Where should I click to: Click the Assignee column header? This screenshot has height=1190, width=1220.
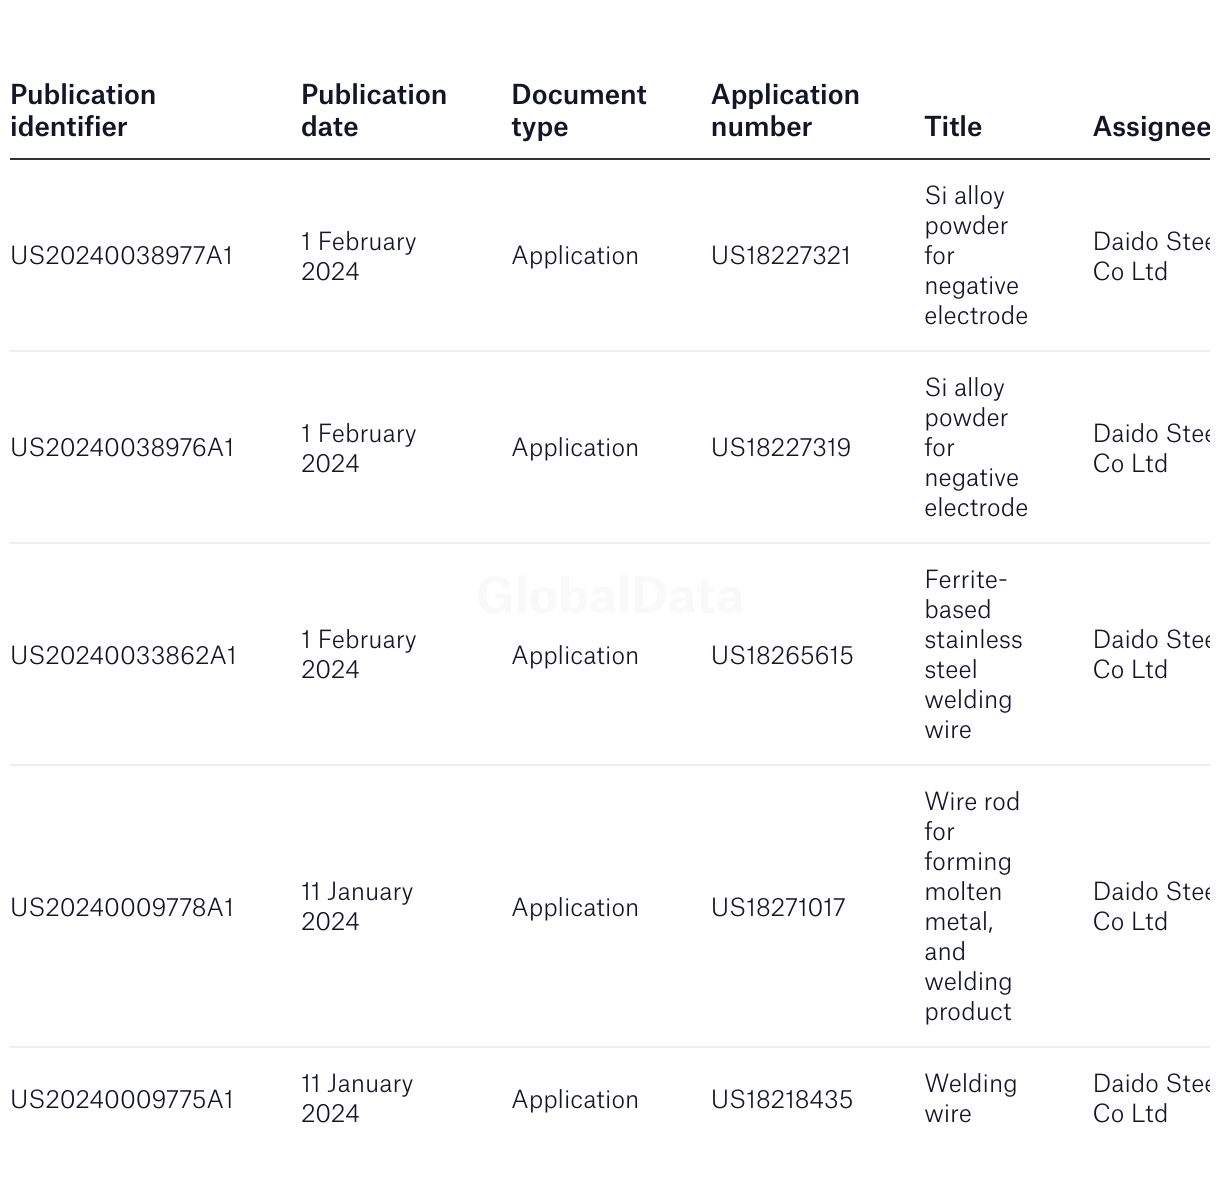(1151, 126)
